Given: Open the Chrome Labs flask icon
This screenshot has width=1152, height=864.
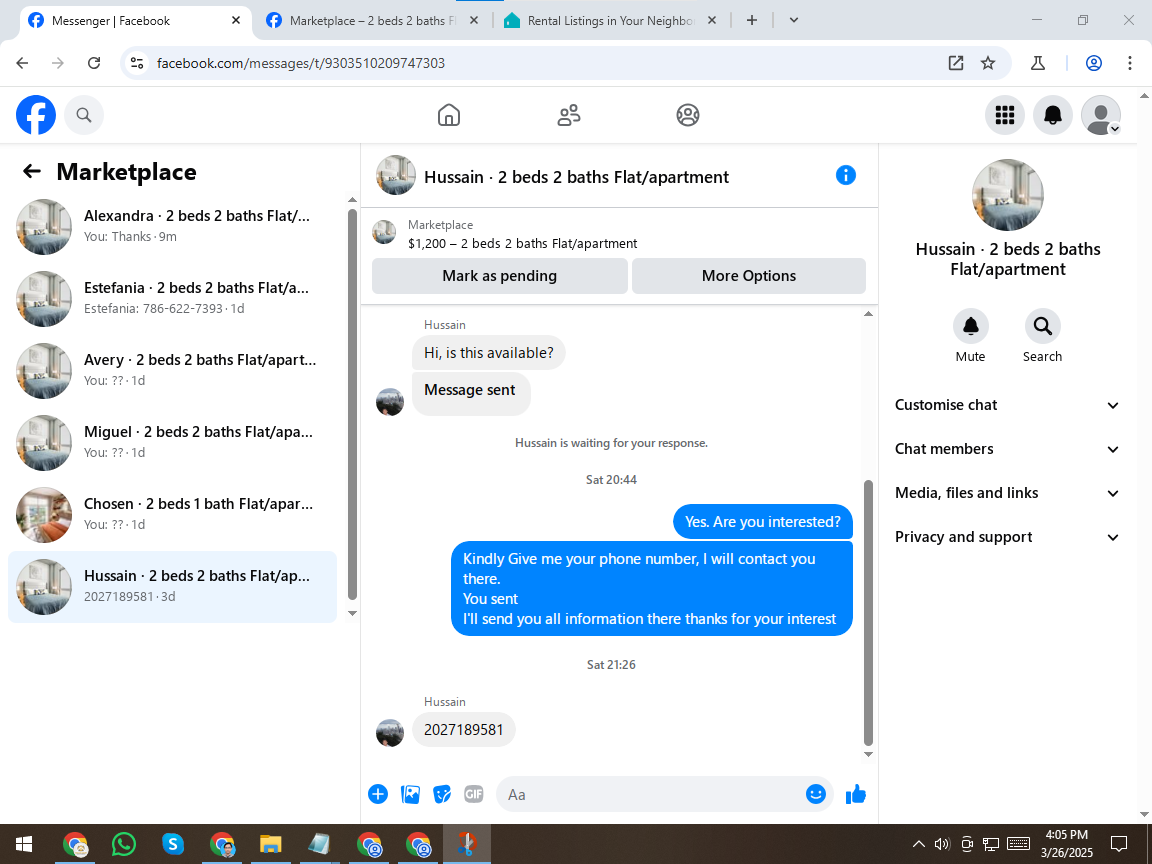Looking at the screenshot, I should pyautogui.click(x=1038, y=63).
